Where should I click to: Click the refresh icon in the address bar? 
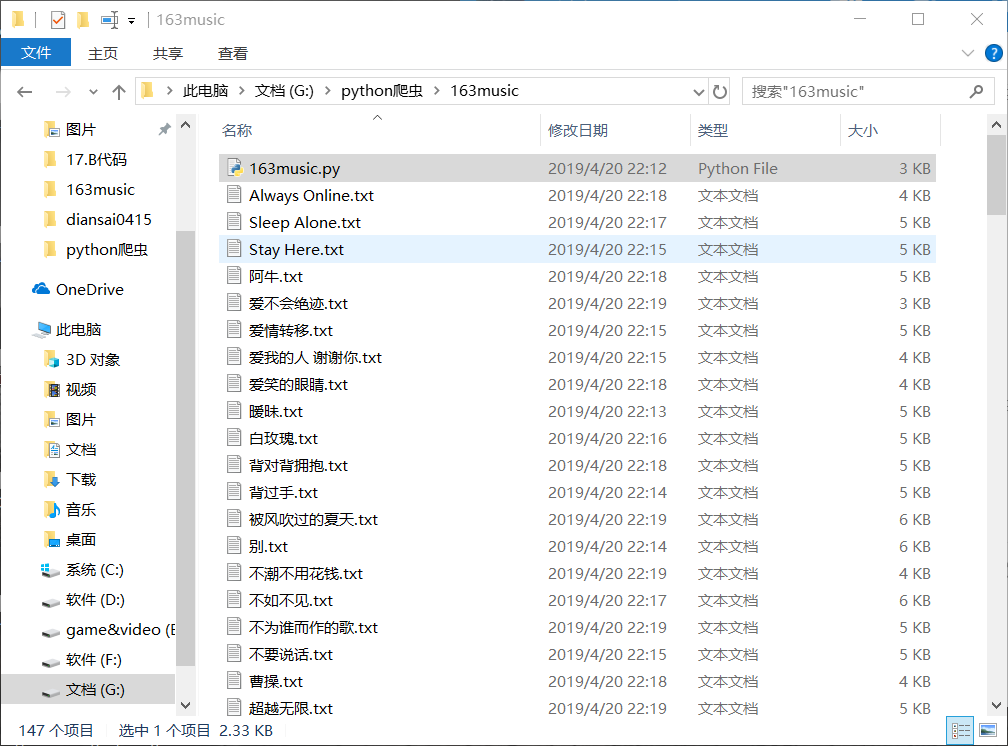(720, 91)
